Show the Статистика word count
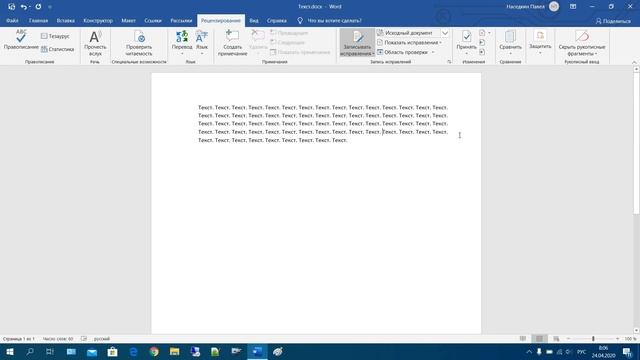The image size is (640, 360). 58,49
